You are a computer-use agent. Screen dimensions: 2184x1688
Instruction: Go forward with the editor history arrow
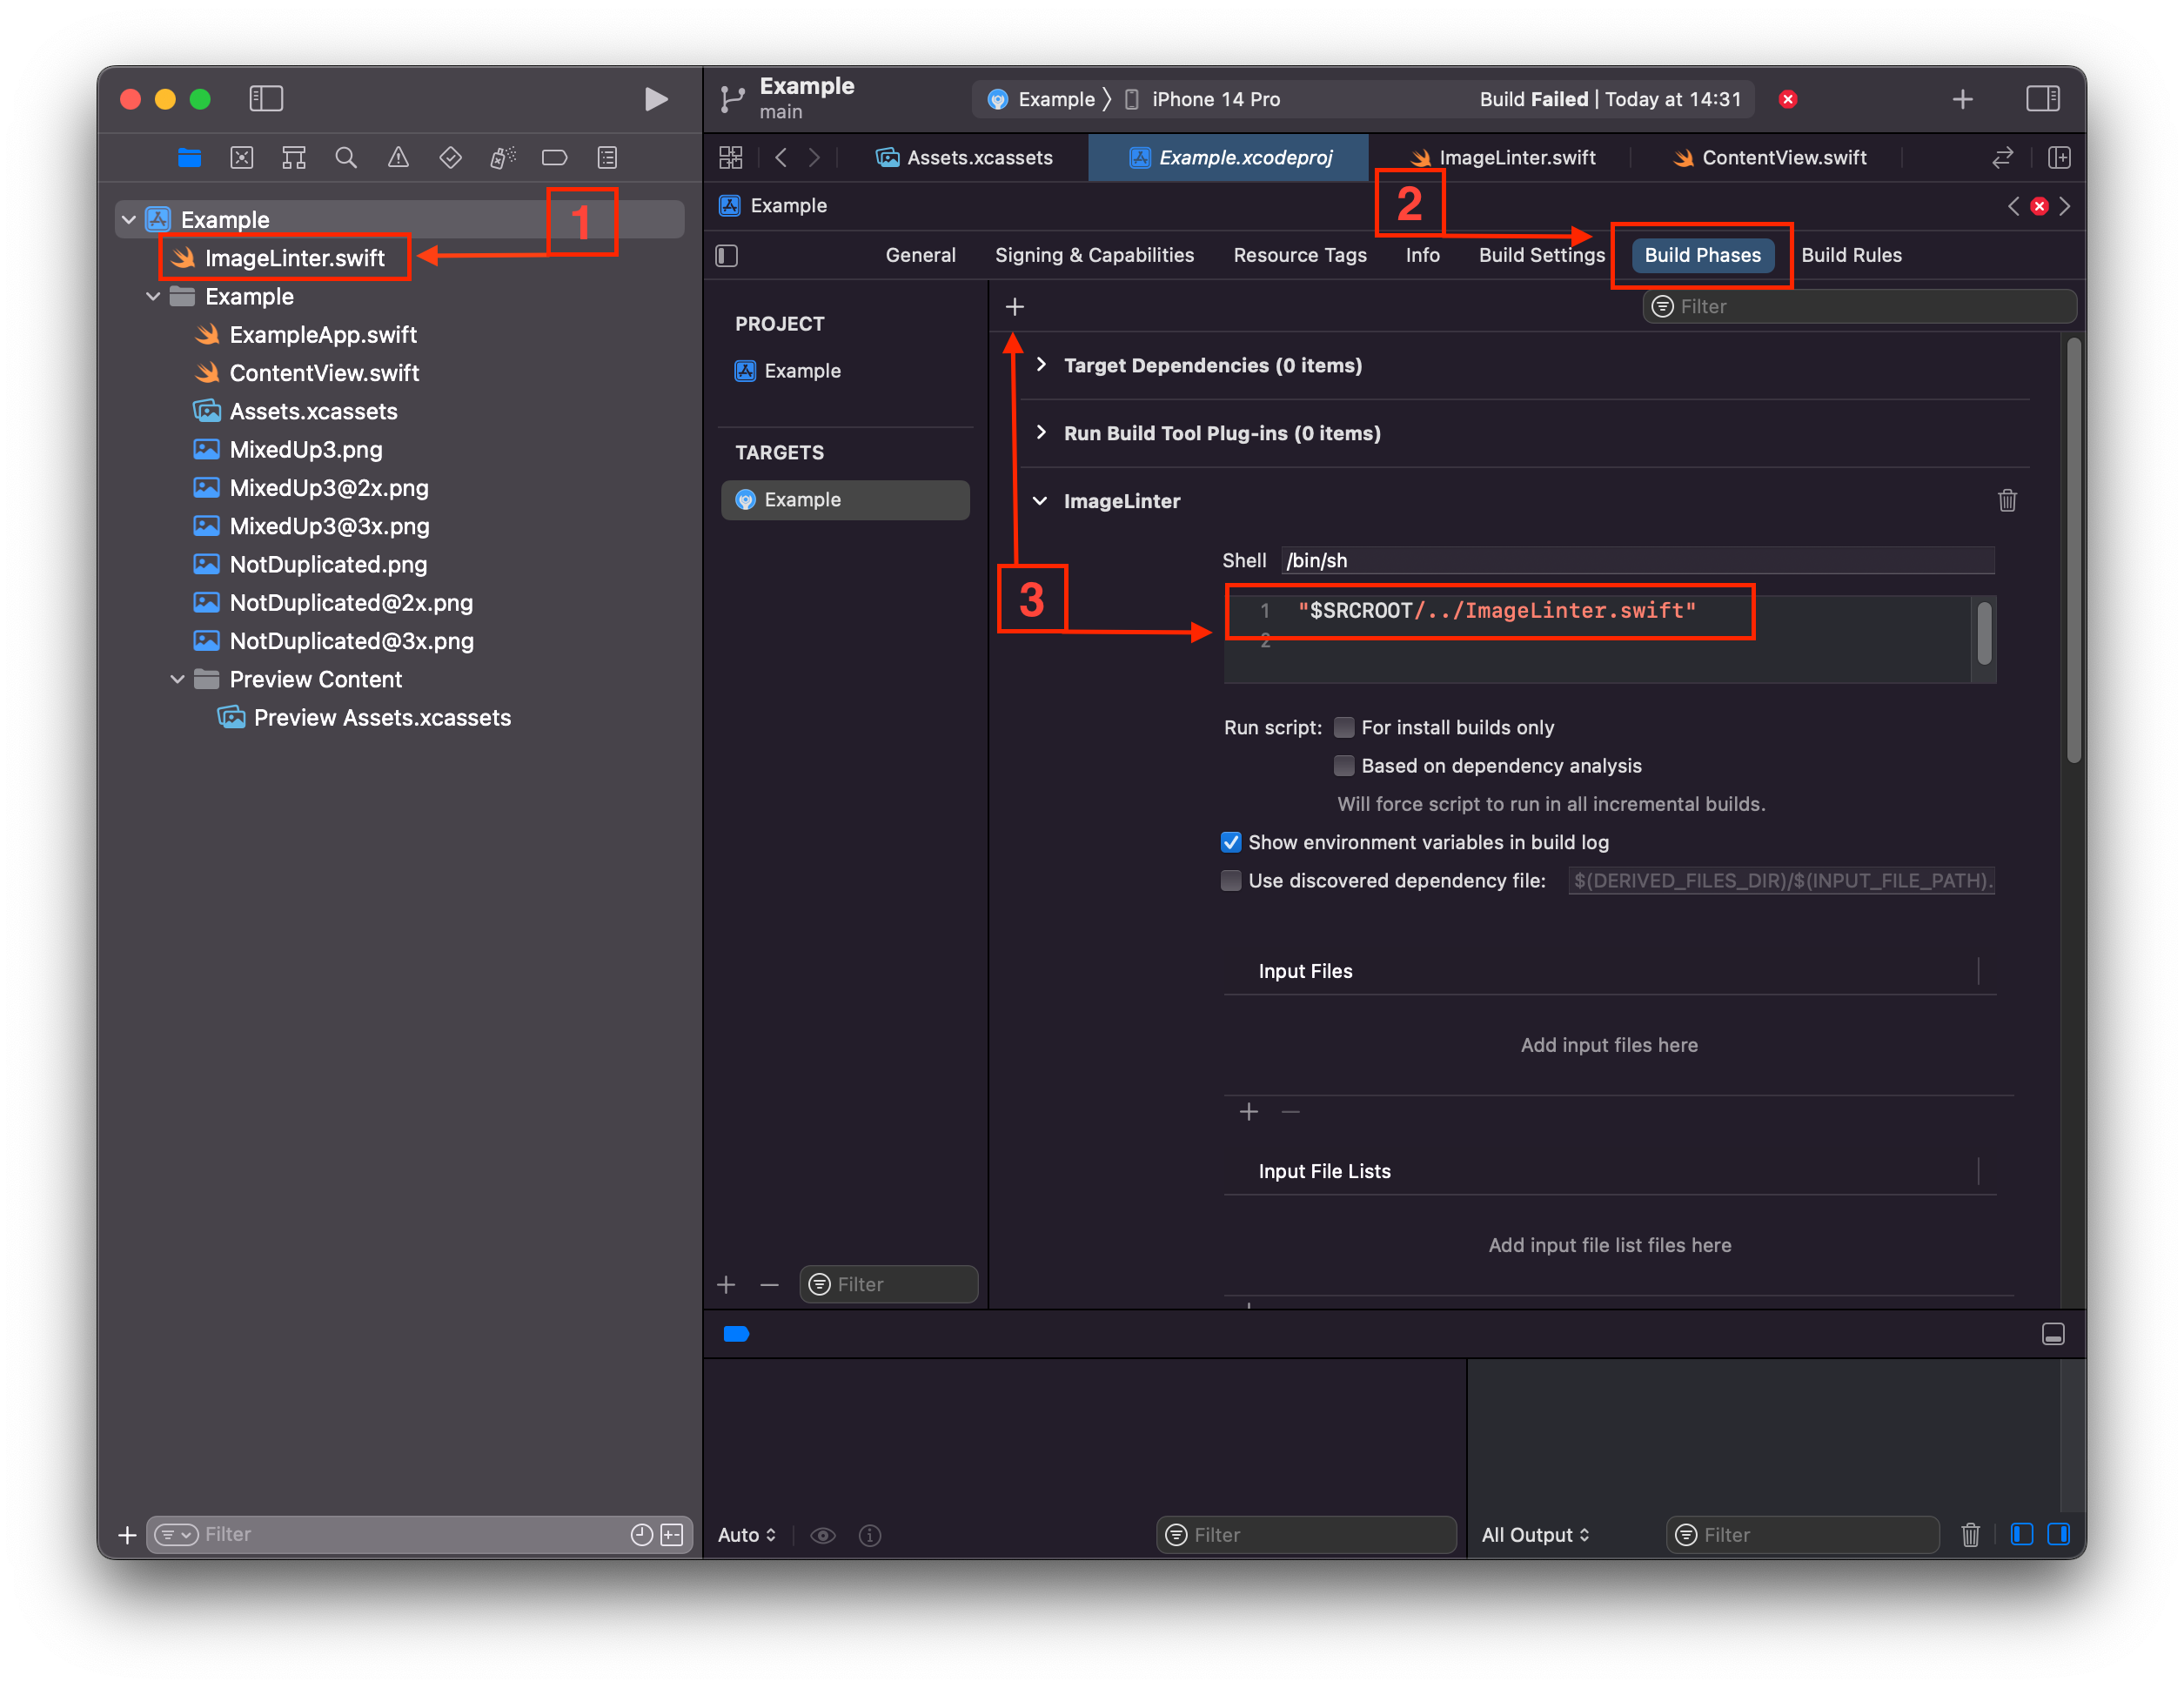(x=814, y=157)
